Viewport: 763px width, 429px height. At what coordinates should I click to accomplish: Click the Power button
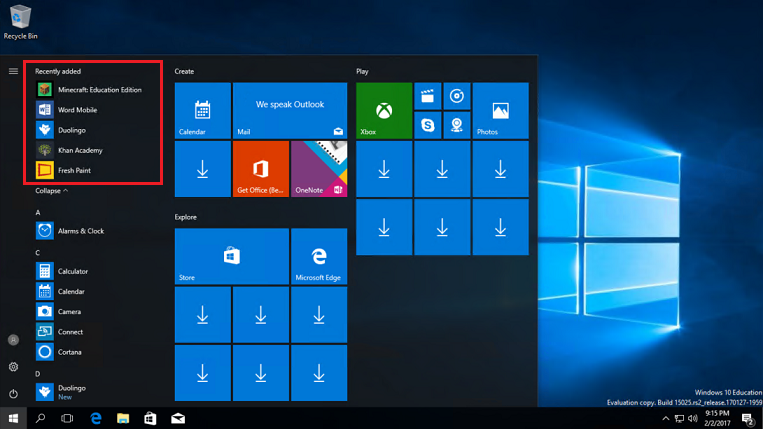click(13, 394)
